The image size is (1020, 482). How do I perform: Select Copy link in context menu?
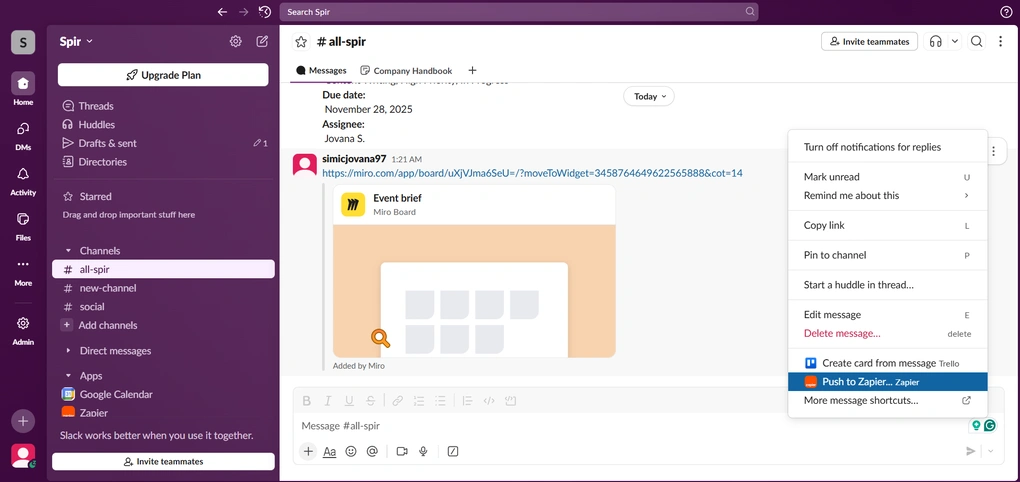click(887, 226)
